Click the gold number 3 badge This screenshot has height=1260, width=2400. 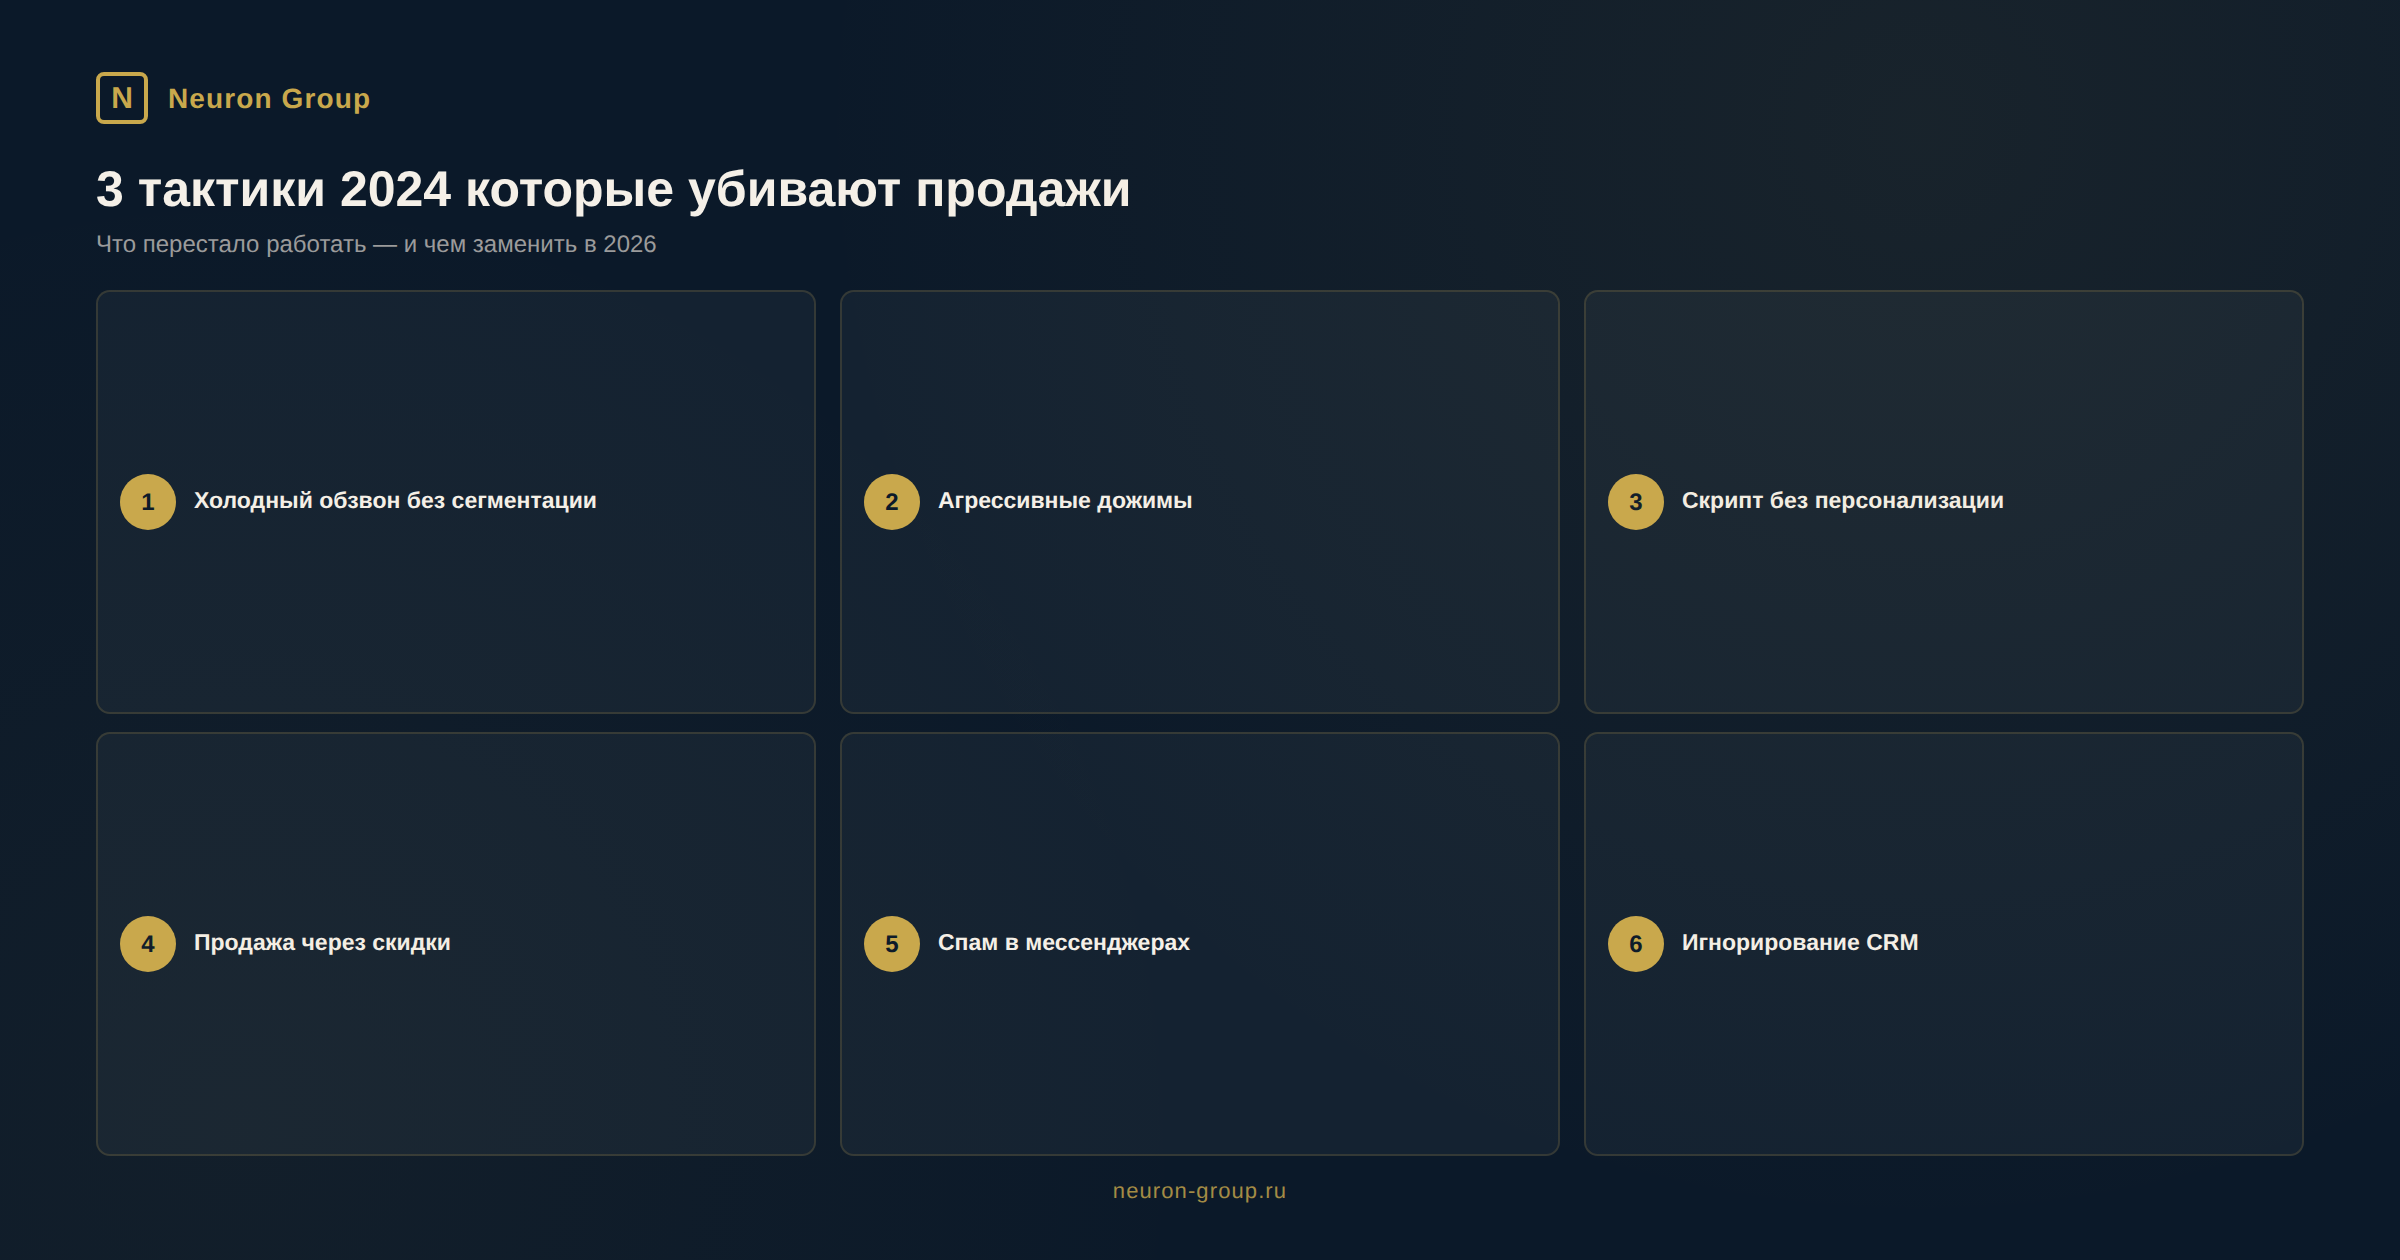click(x=1636, y=502)
